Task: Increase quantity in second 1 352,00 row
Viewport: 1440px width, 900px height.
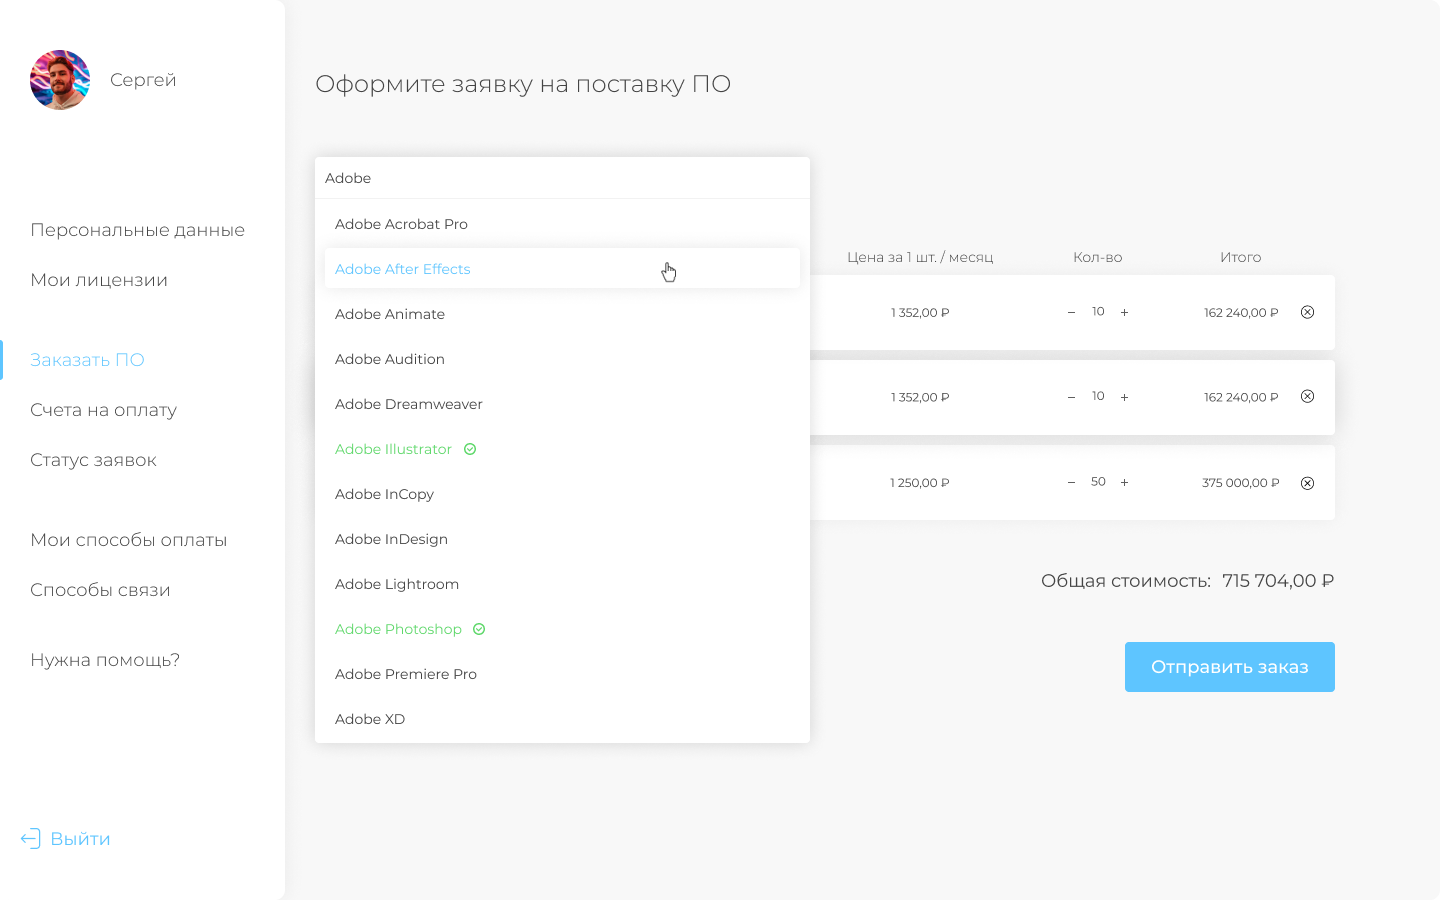Action: pyautogui.click(x=1124, y=397)
